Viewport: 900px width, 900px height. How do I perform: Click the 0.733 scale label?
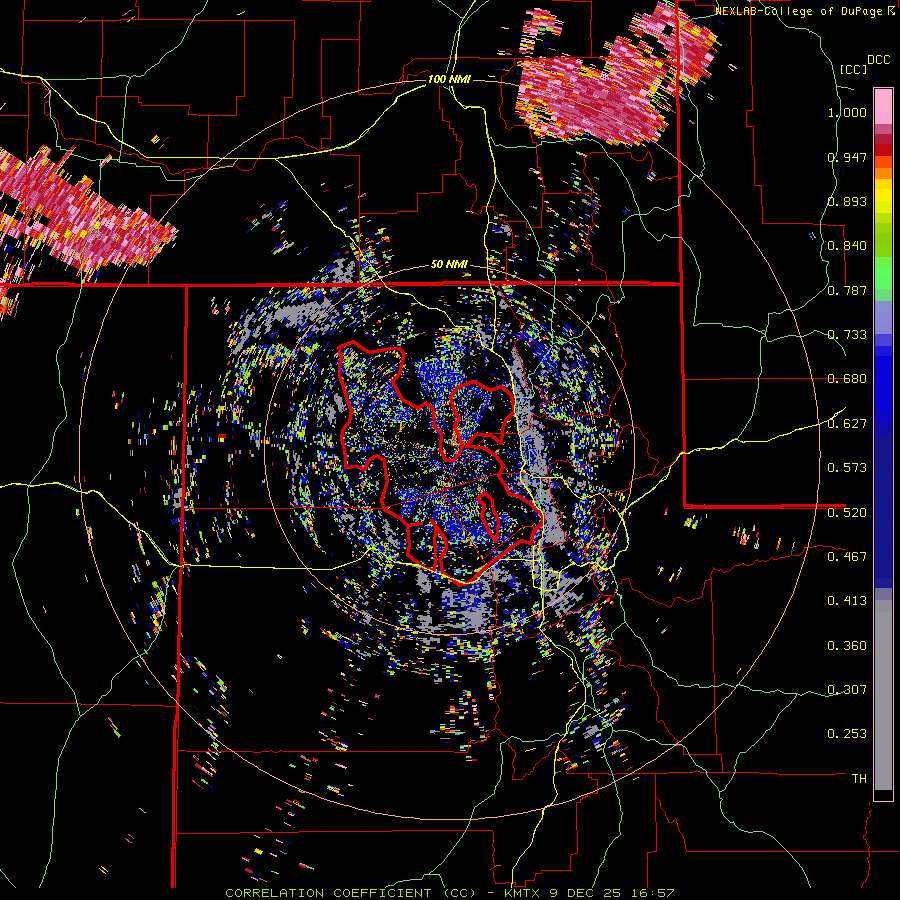point(847,335)
